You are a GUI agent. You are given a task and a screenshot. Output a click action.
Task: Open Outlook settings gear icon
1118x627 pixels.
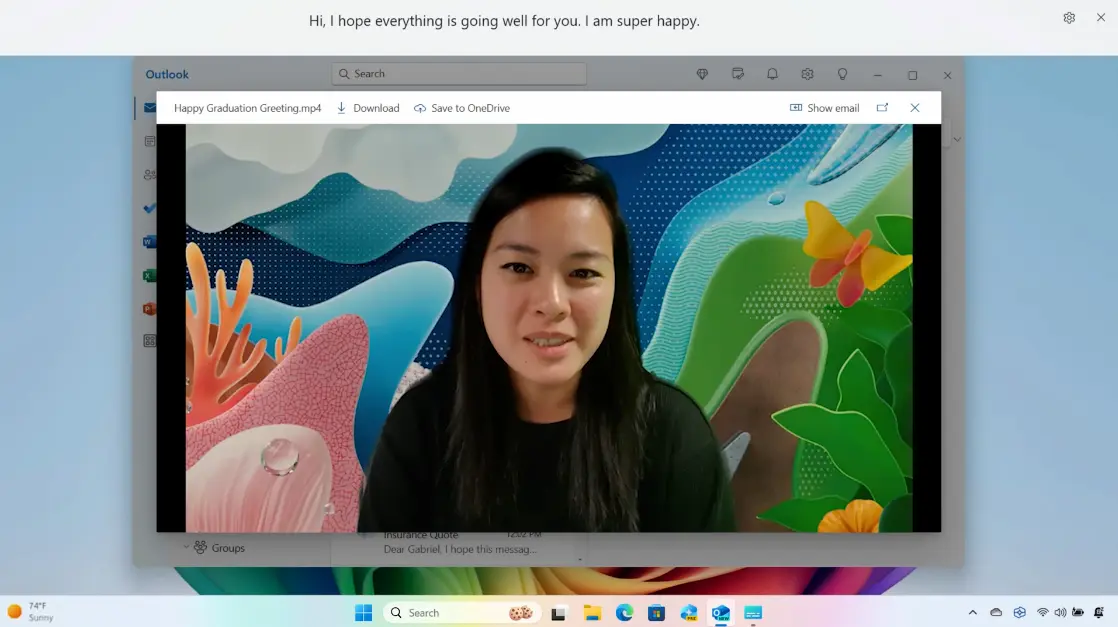[x=807, y=74]
